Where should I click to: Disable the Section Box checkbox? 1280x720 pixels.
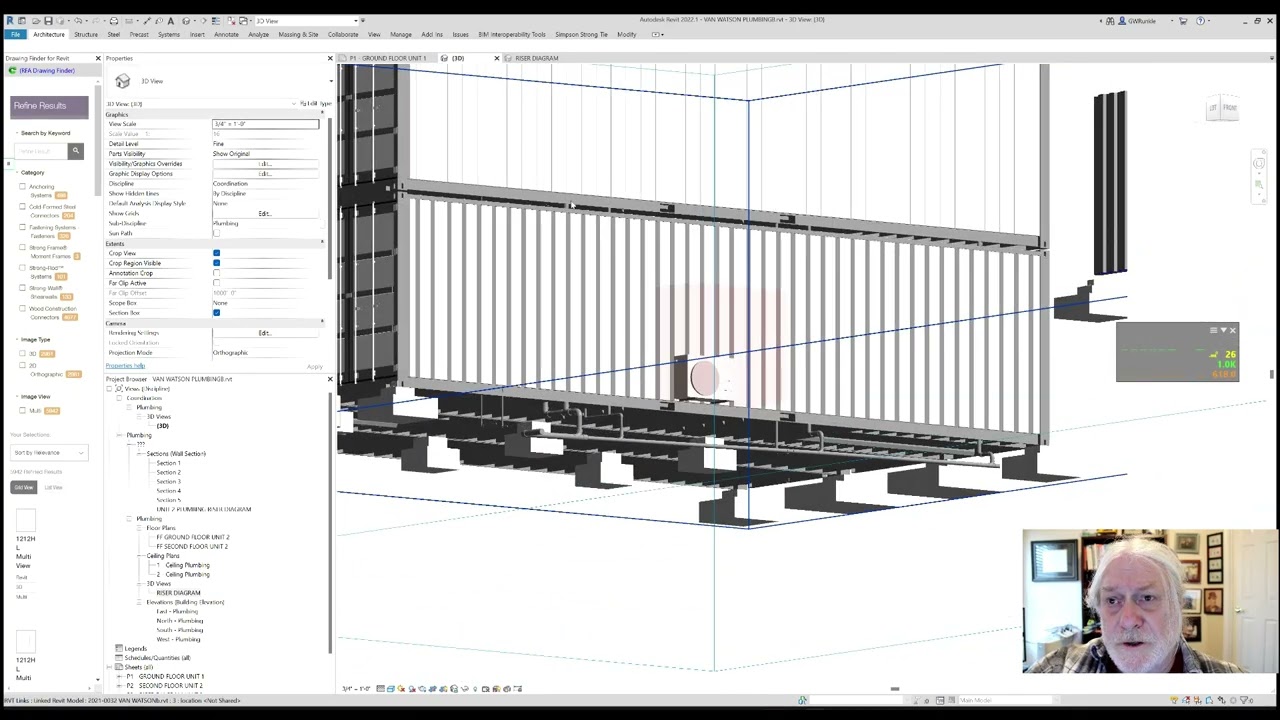[216, 313]
